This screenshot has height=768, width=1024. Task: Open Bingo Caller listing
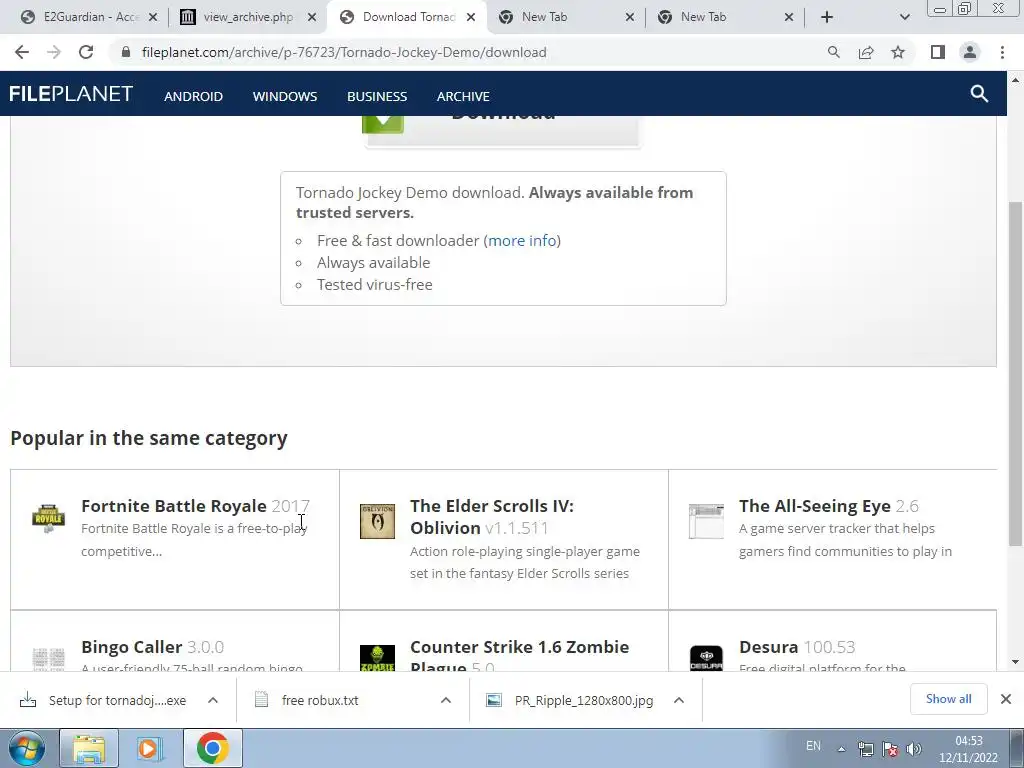tap(131, 647)
